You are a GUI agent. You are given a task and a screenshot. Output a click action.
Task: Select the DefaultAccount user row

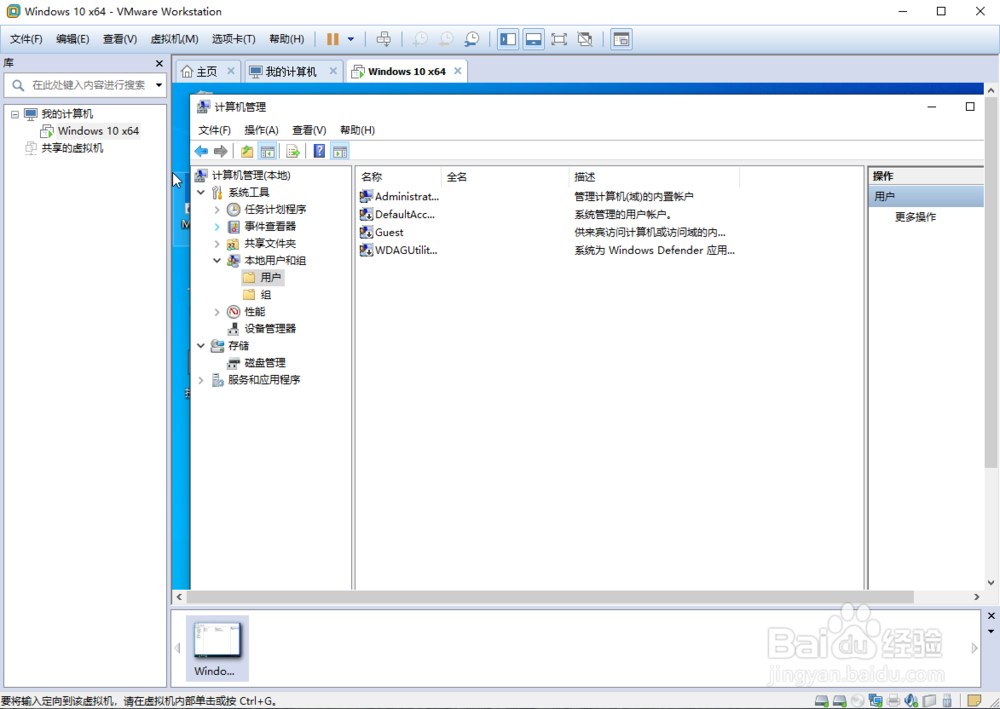coord(397,214)
